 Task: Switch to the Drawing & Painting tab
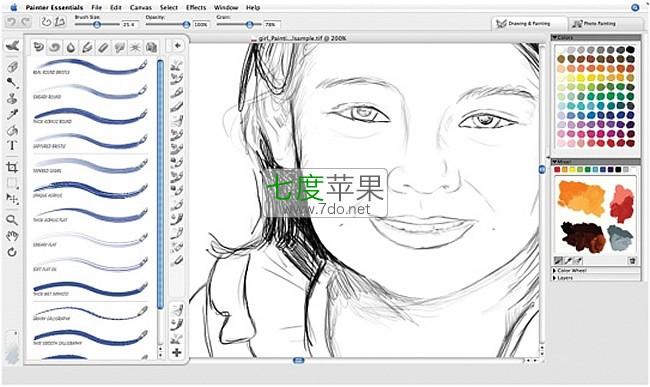tap(529, 24)
